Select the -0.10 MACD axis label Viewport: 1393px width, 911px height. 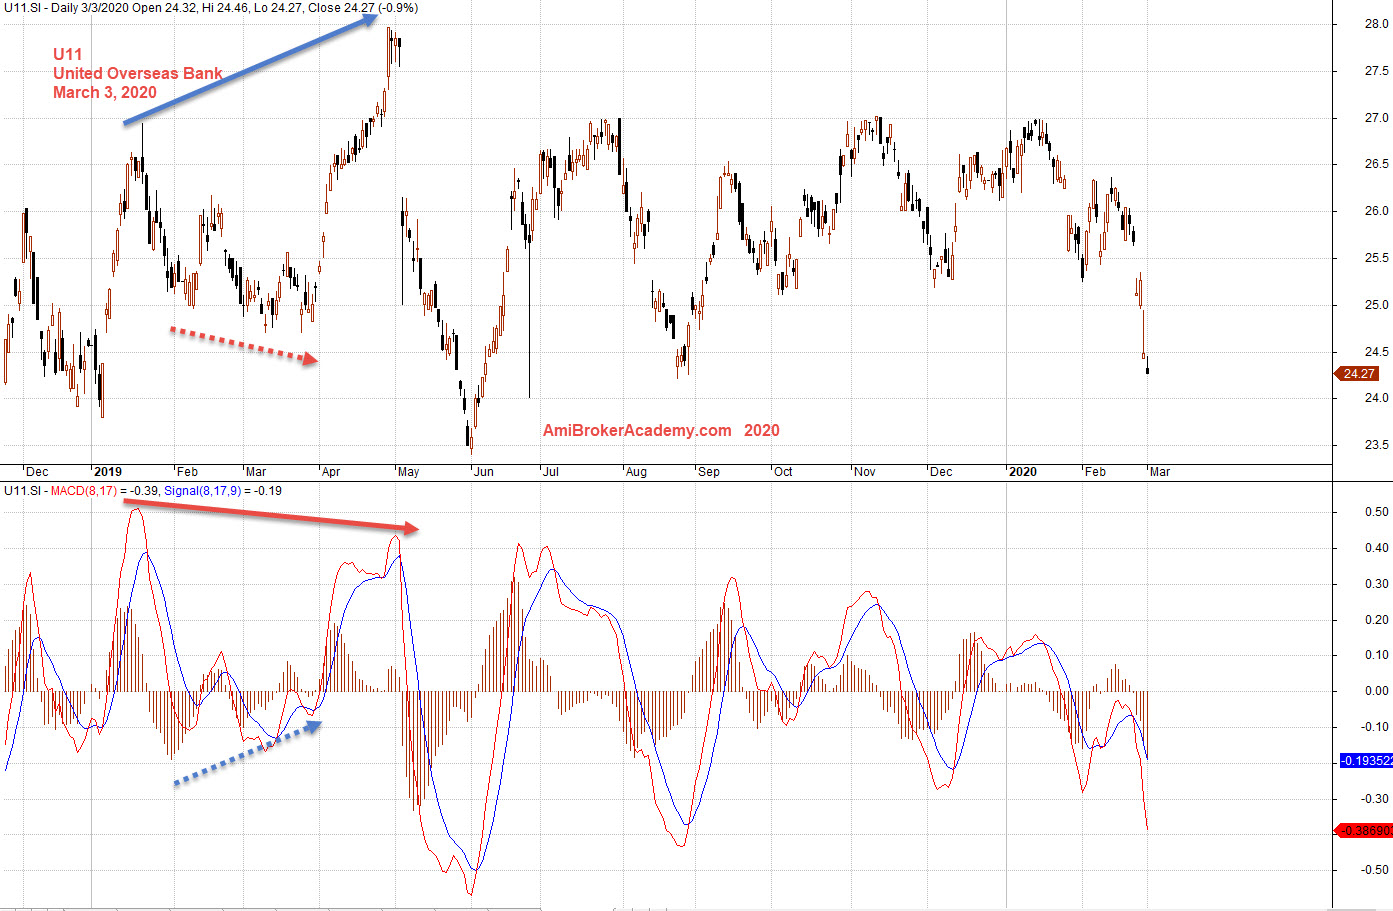tap(1375, 727)
